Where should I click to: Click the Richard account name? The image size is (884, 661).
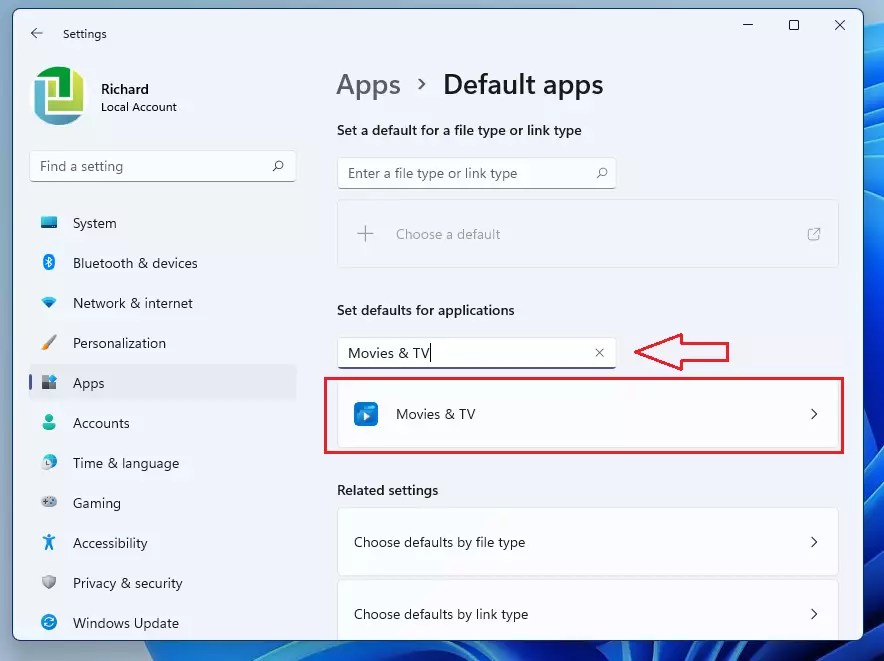[x=125, y=89]
